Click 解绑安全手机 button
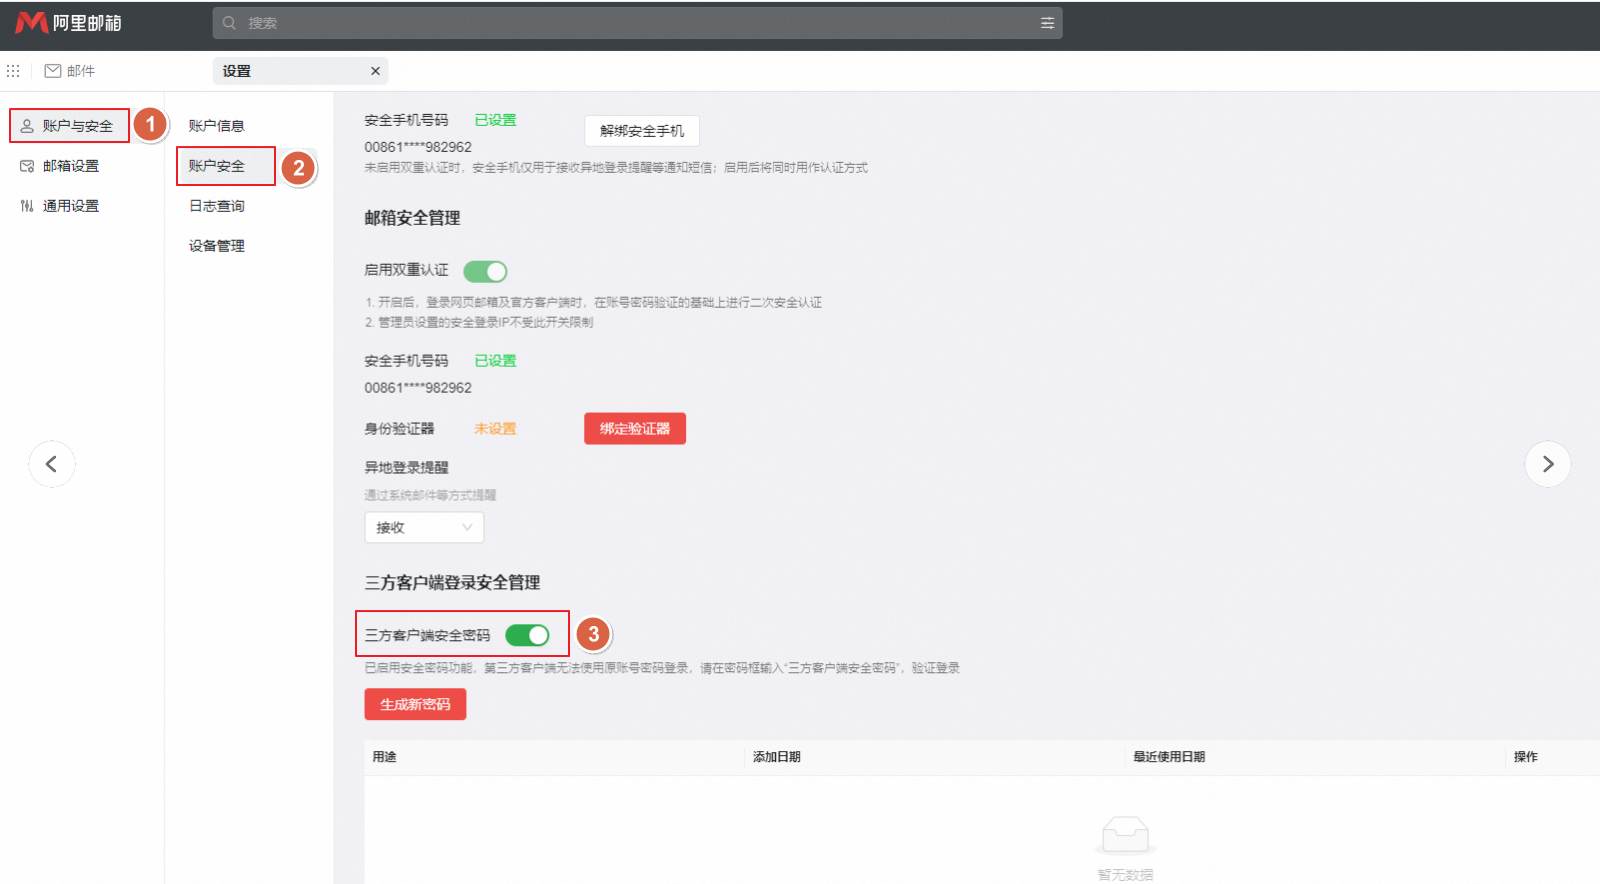 [x=641, y=131]
